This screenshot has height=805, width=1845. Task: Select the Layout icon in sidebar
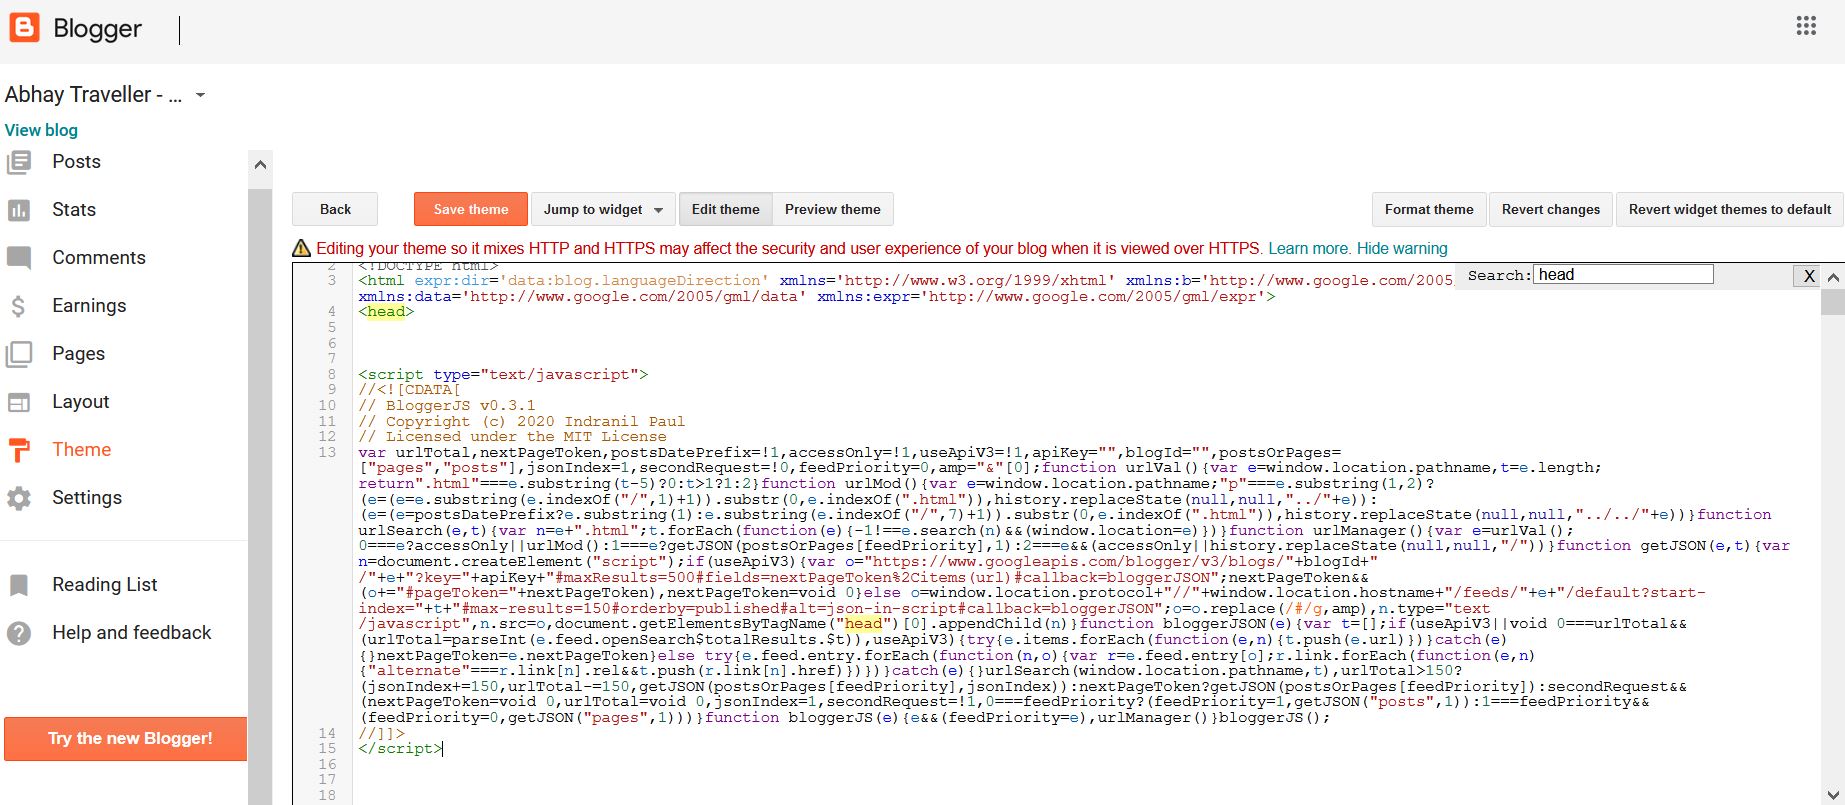[x=19, y=402]
